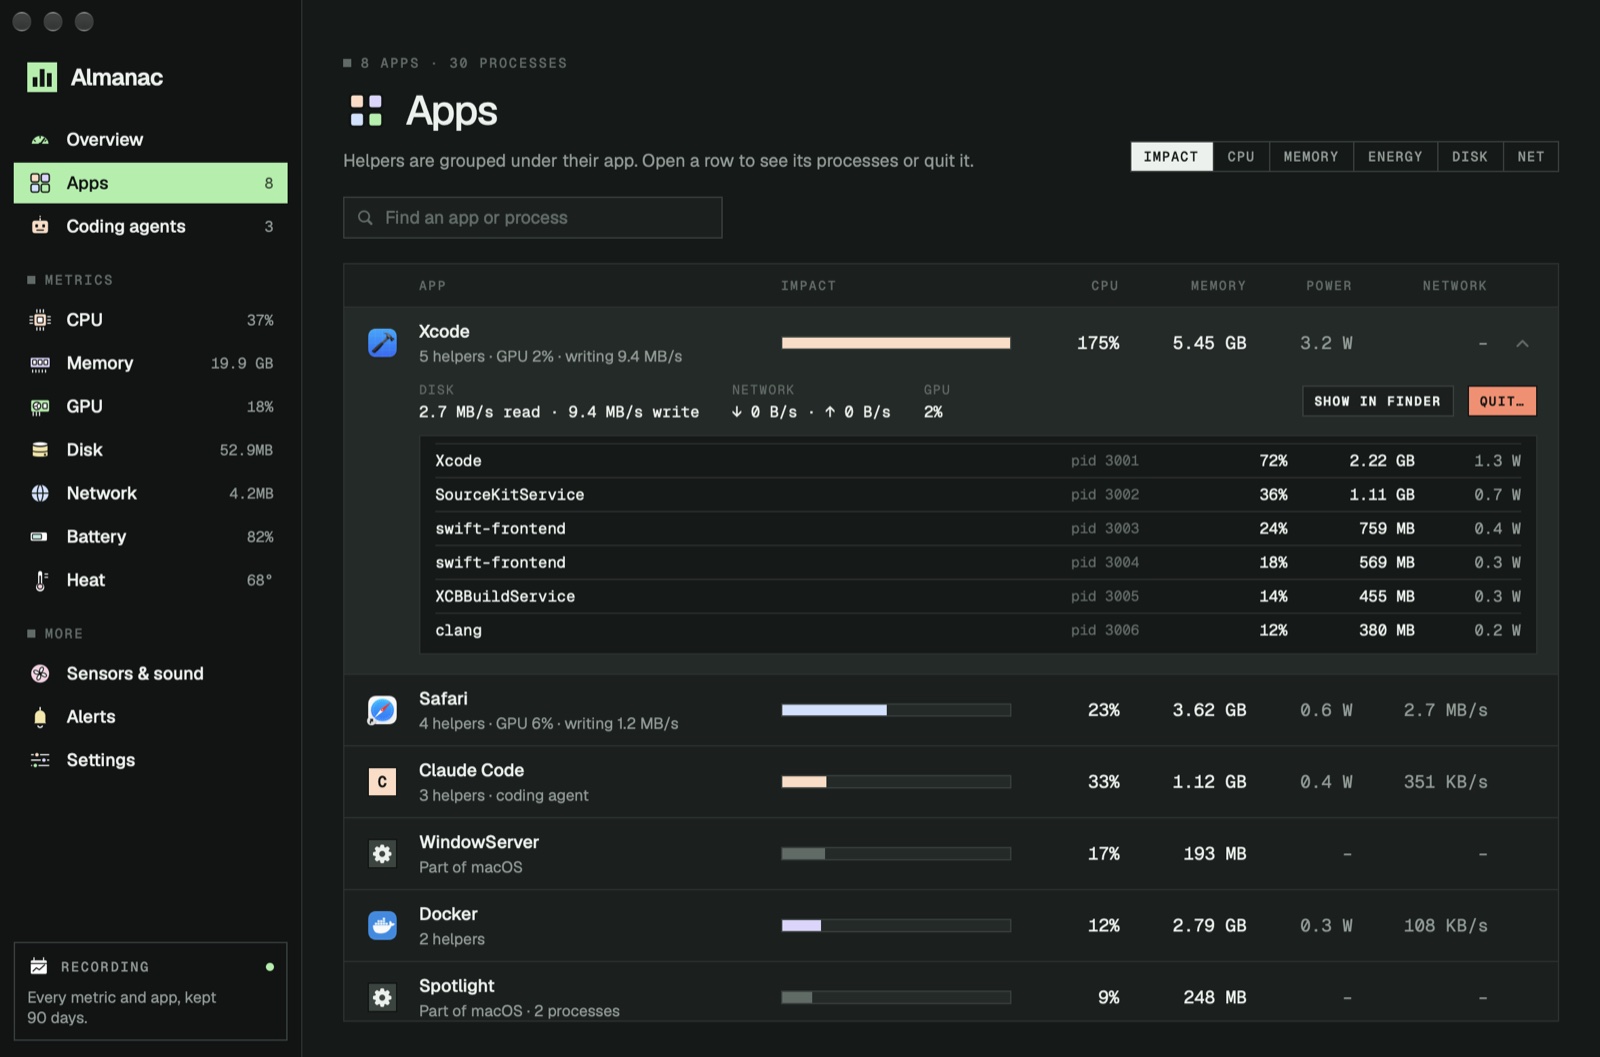Screen dimensions: 1600x1057
Task: Click the Recording status panel
Action: [x=151, y=991]
